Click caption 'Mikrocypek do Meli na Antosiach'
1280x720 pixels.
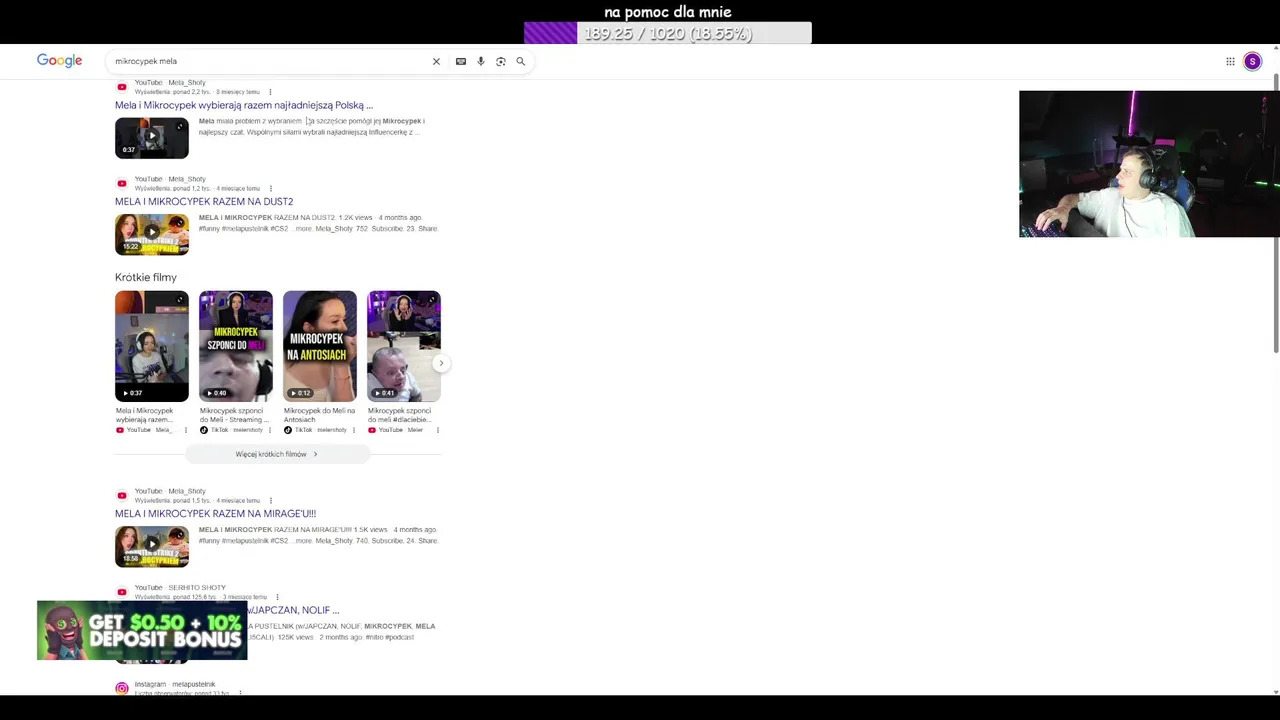(x=319, y=415)
